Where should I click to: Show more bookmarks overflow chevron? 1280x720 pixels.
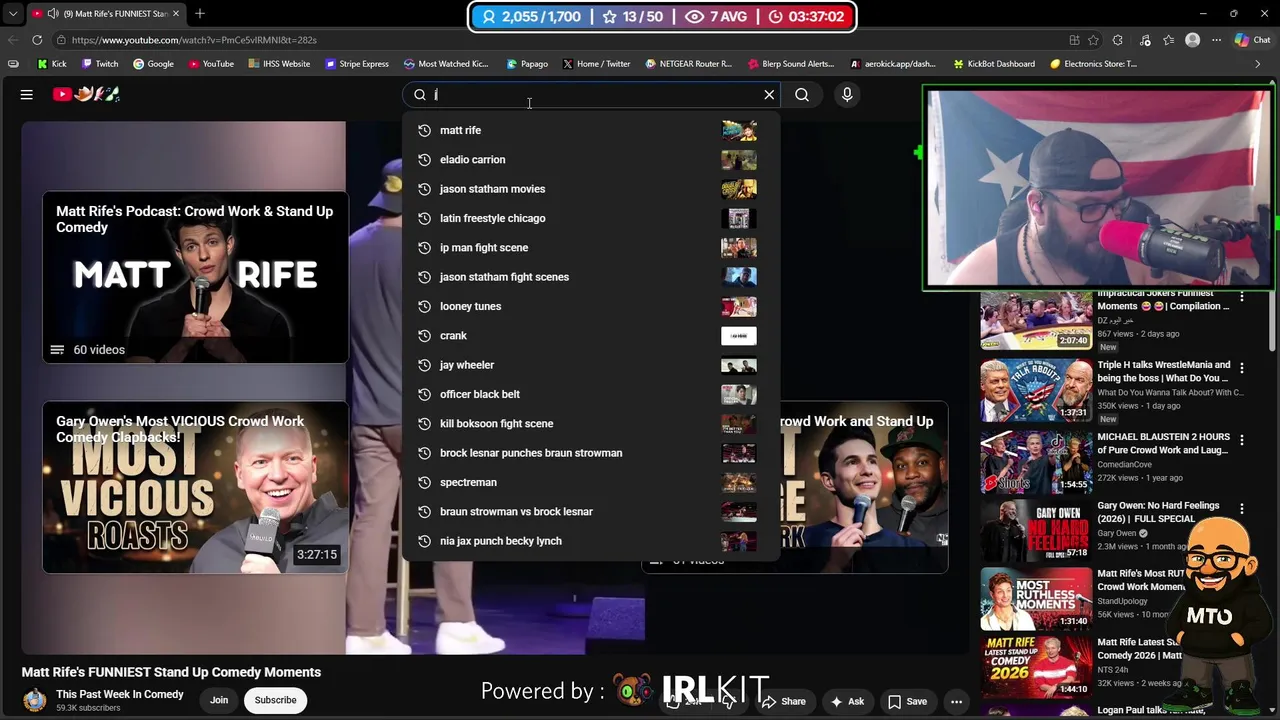[1257, 64]
